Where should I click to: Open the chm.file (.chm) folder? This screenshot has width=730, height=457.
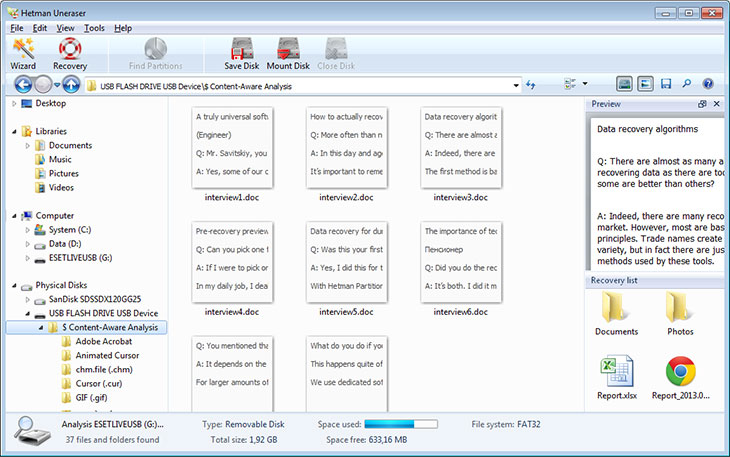pos(104,370)
